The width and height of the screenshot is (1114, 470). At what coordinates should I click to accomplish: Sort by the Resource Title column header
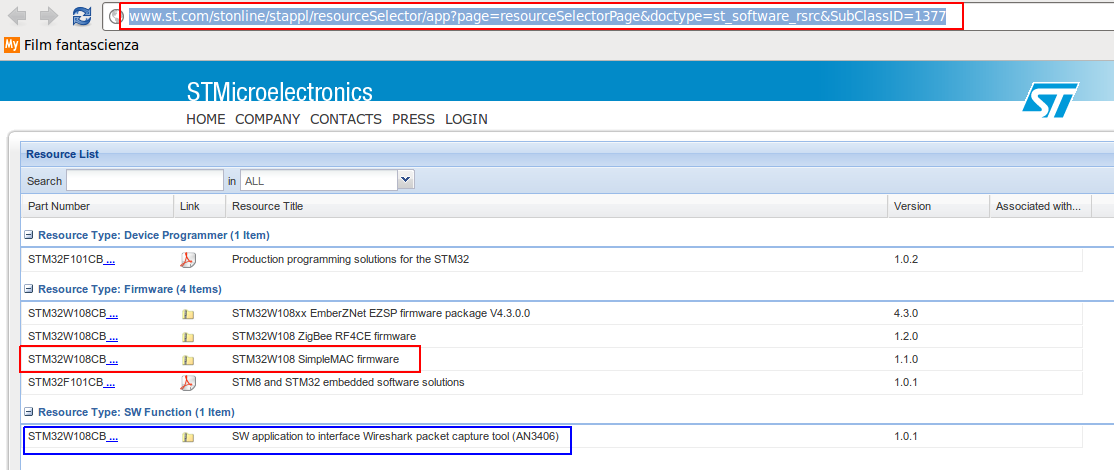coord(267,206)
